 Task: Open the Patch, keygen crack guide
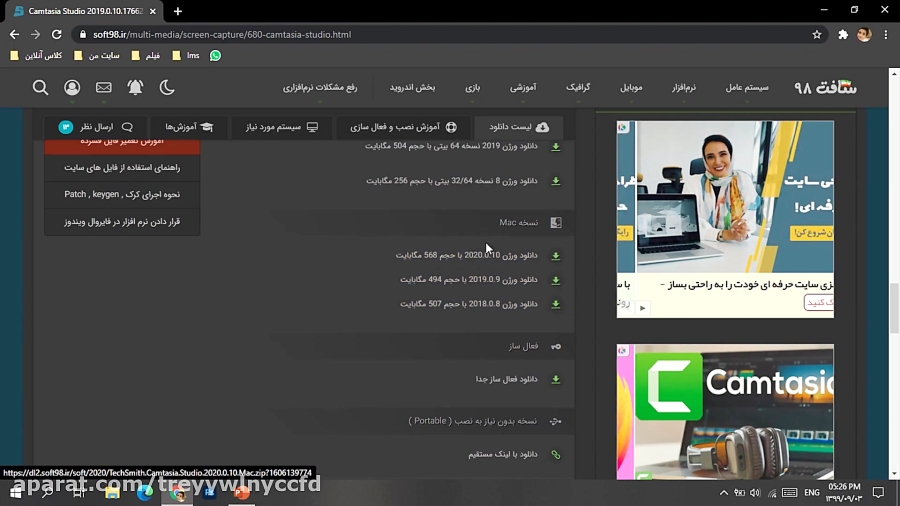pos(122,194)
